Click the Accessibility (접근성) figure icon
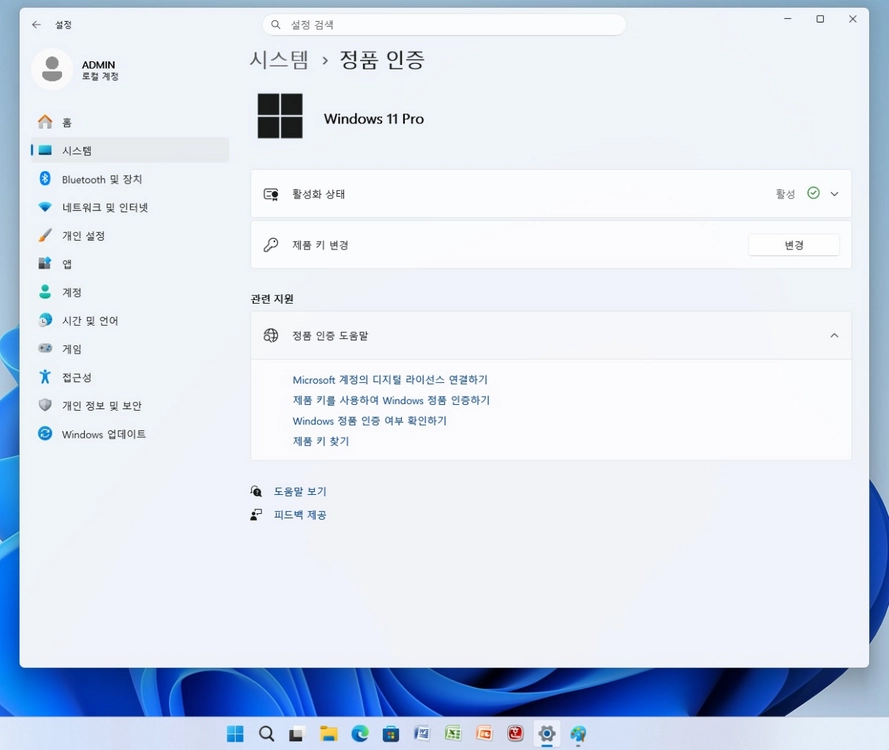889x750 pixels. [x=45, y=376]
